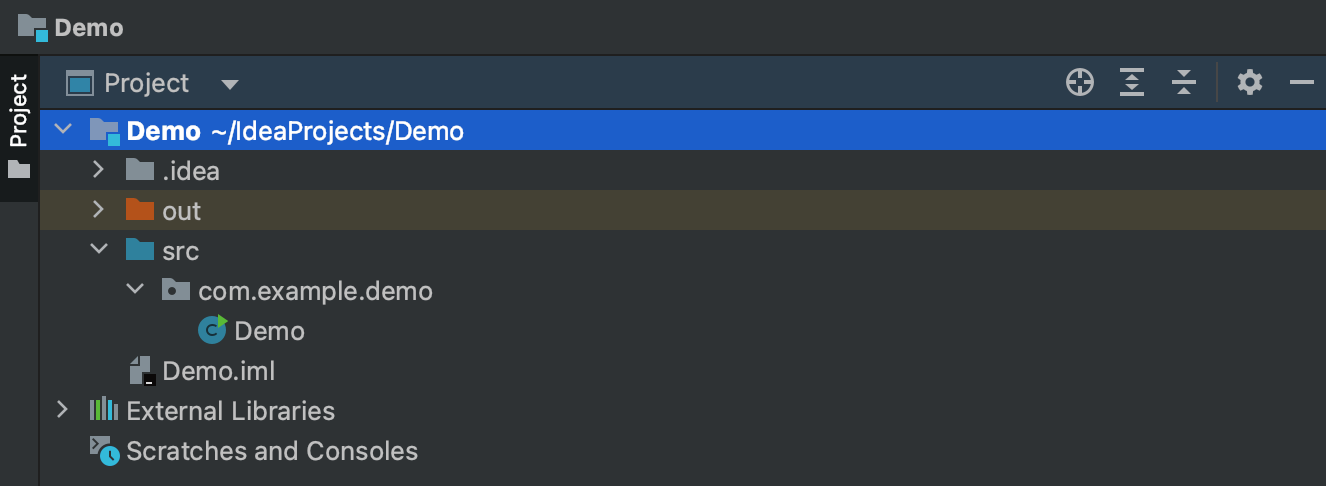The image size is (1326, 486).
Task: Click the Collapse All icon
Action: pyautogui.click(x=1184, y=83)
